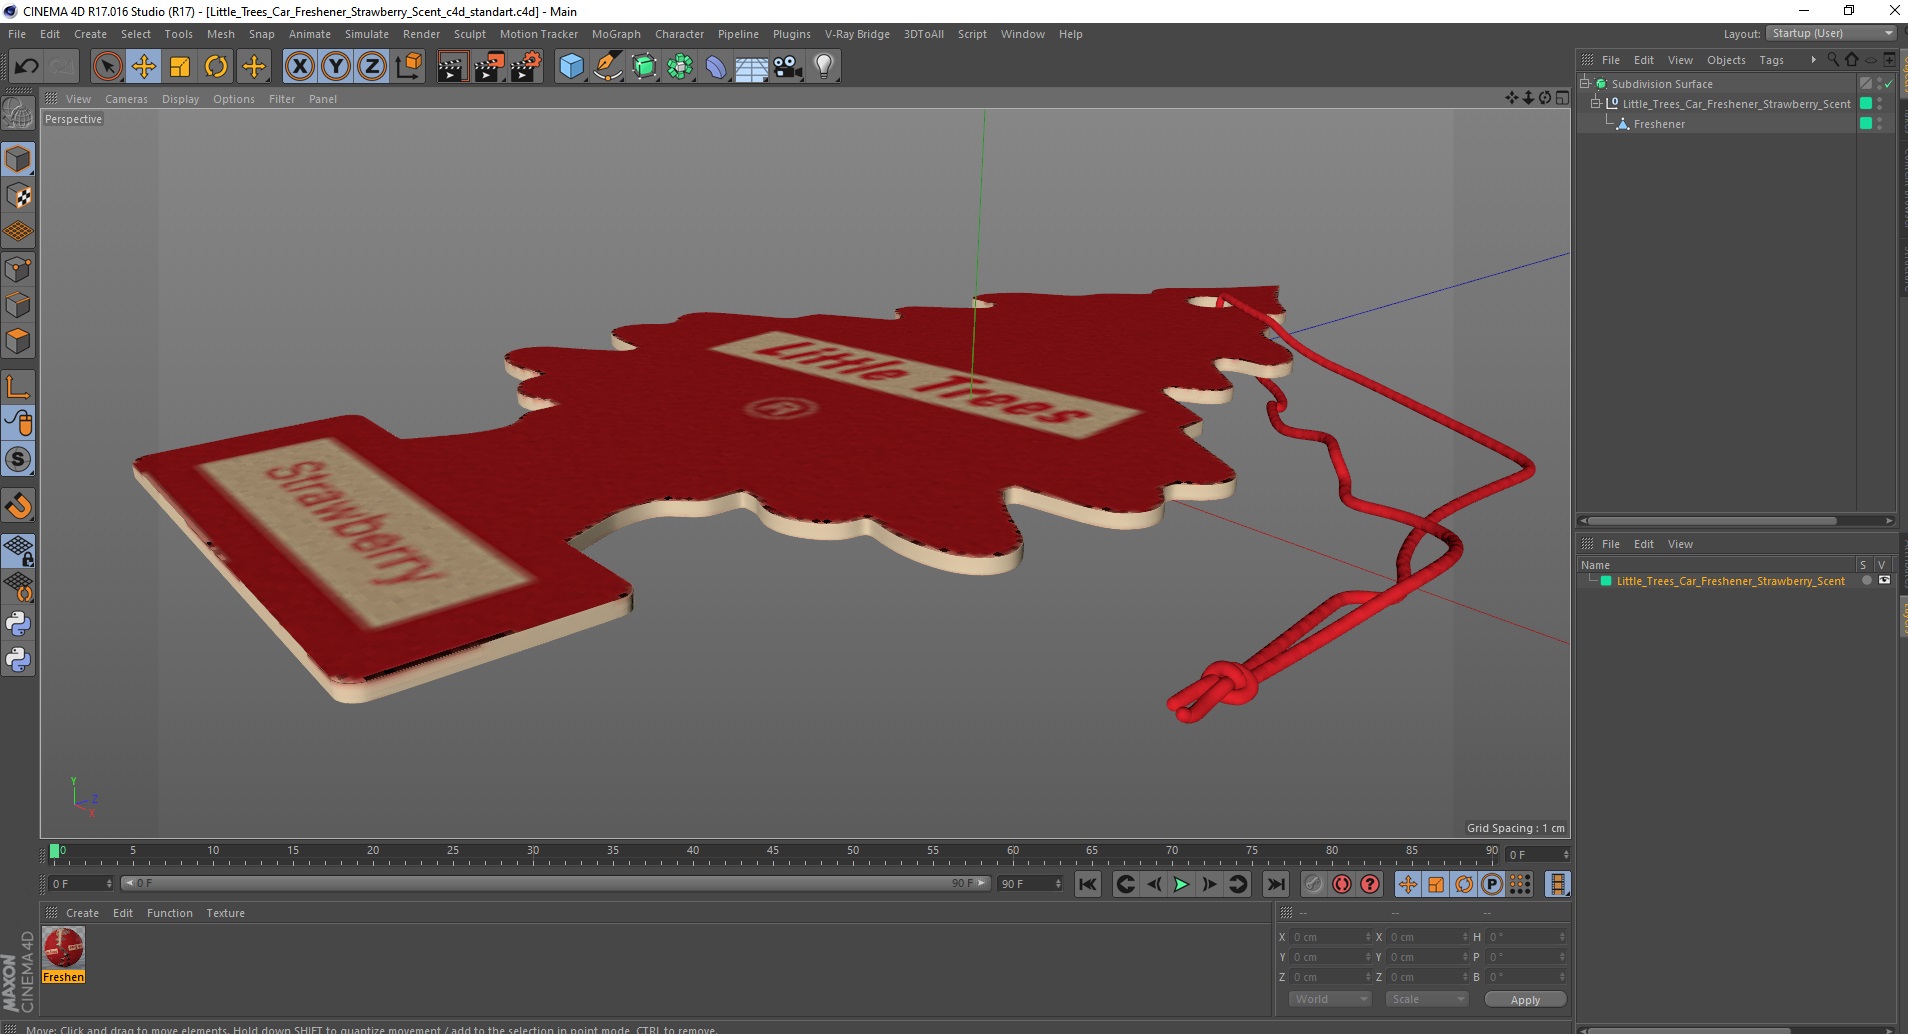Select the Freshener object
1908x1034 pixels.
pos(1659,124)
